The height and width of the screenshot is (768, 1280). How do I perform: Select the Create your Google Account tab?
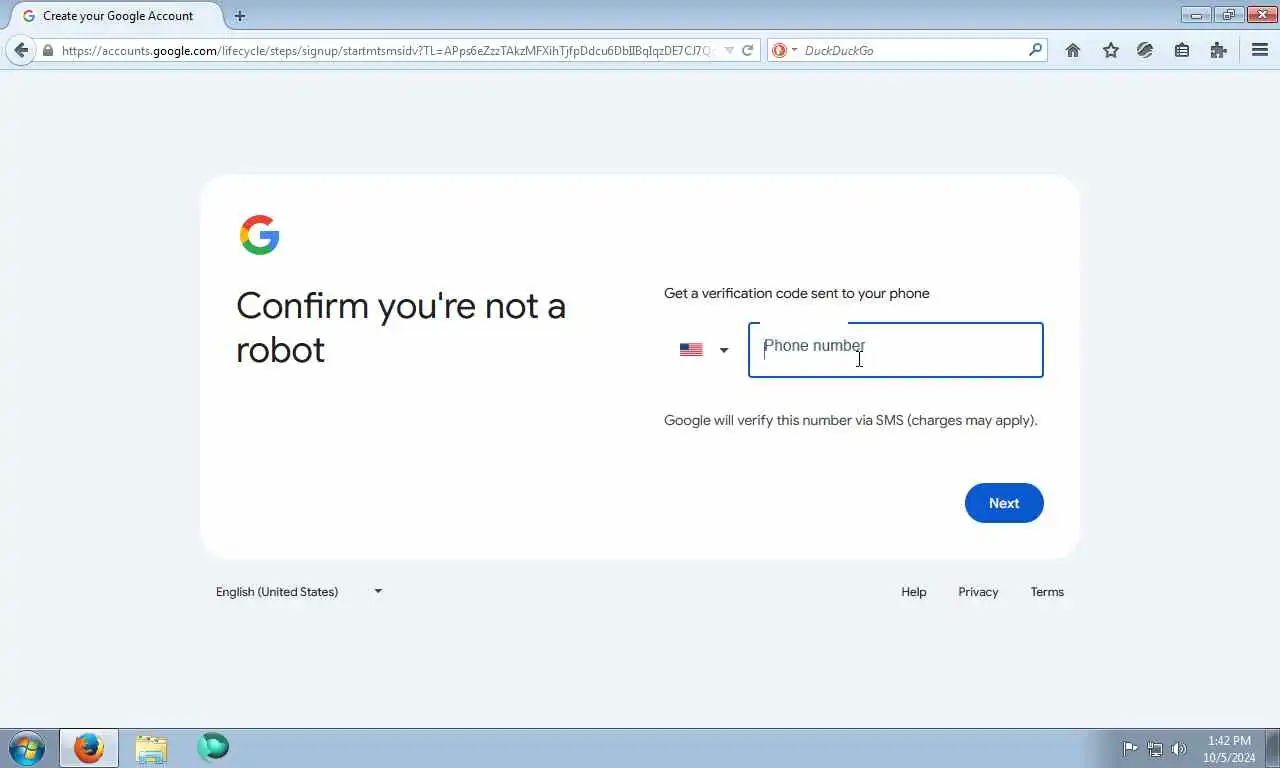116,16
